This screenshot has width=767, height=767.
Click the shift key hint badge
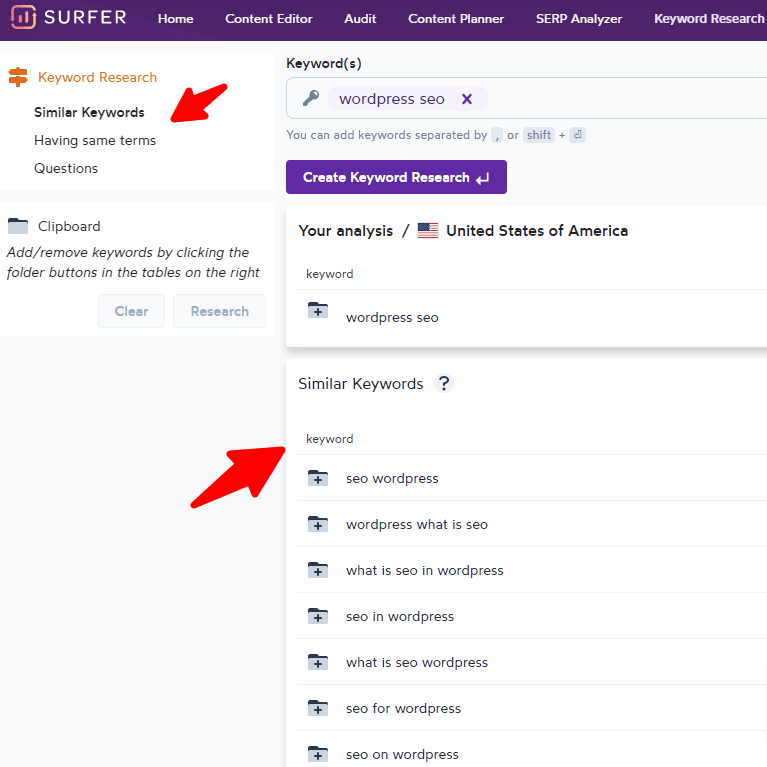(539, 135)
